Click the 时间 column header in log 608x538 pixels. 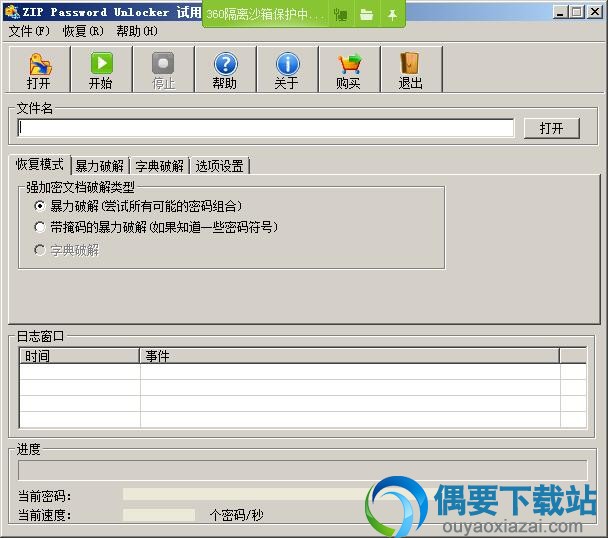point(79,356)
